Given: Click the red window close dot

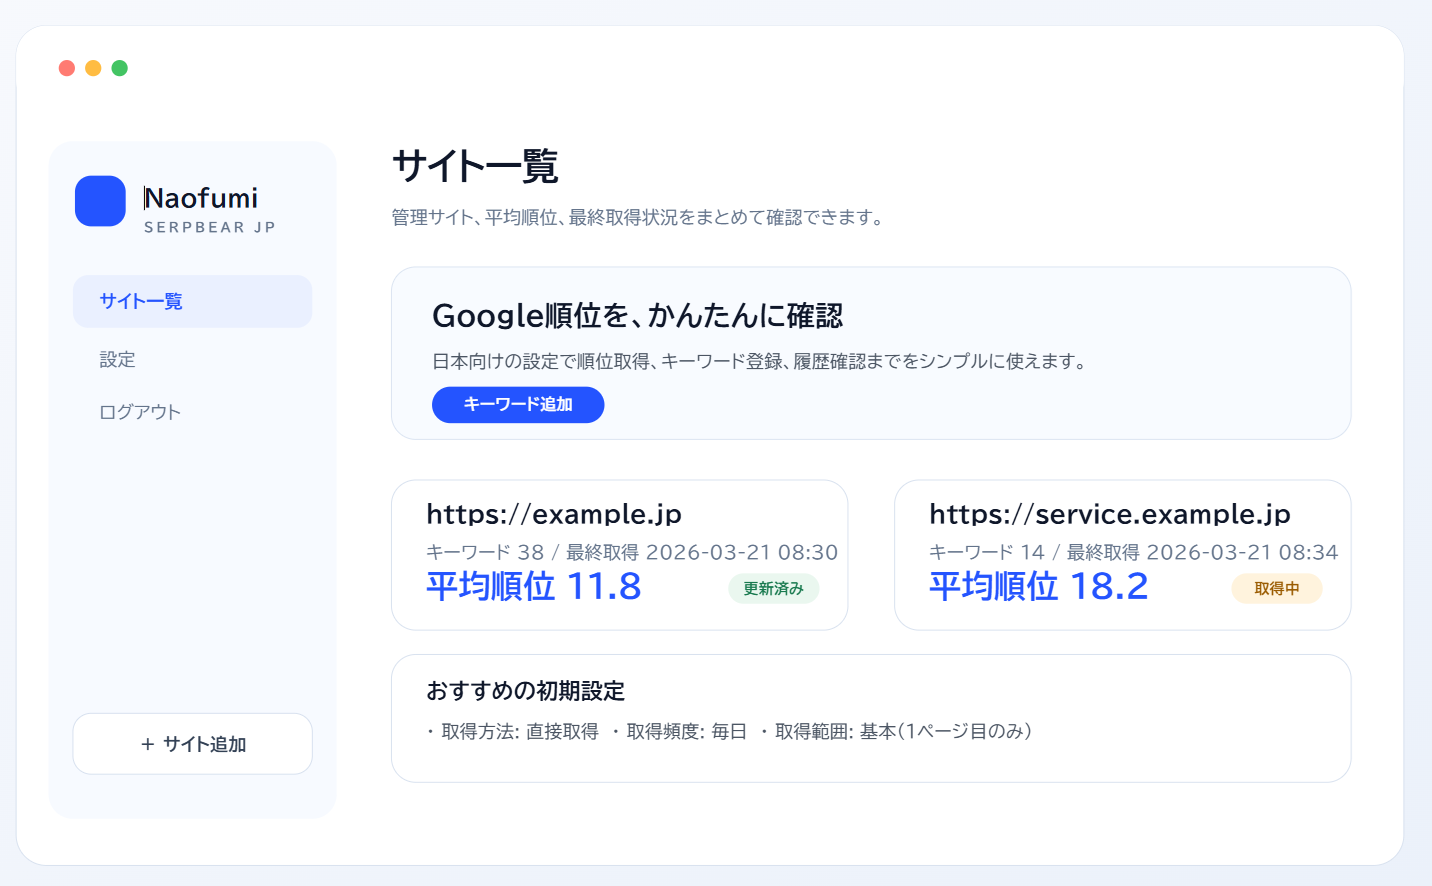Looking at the screenshot, I should pyautogui.click(x=67, y=68).
